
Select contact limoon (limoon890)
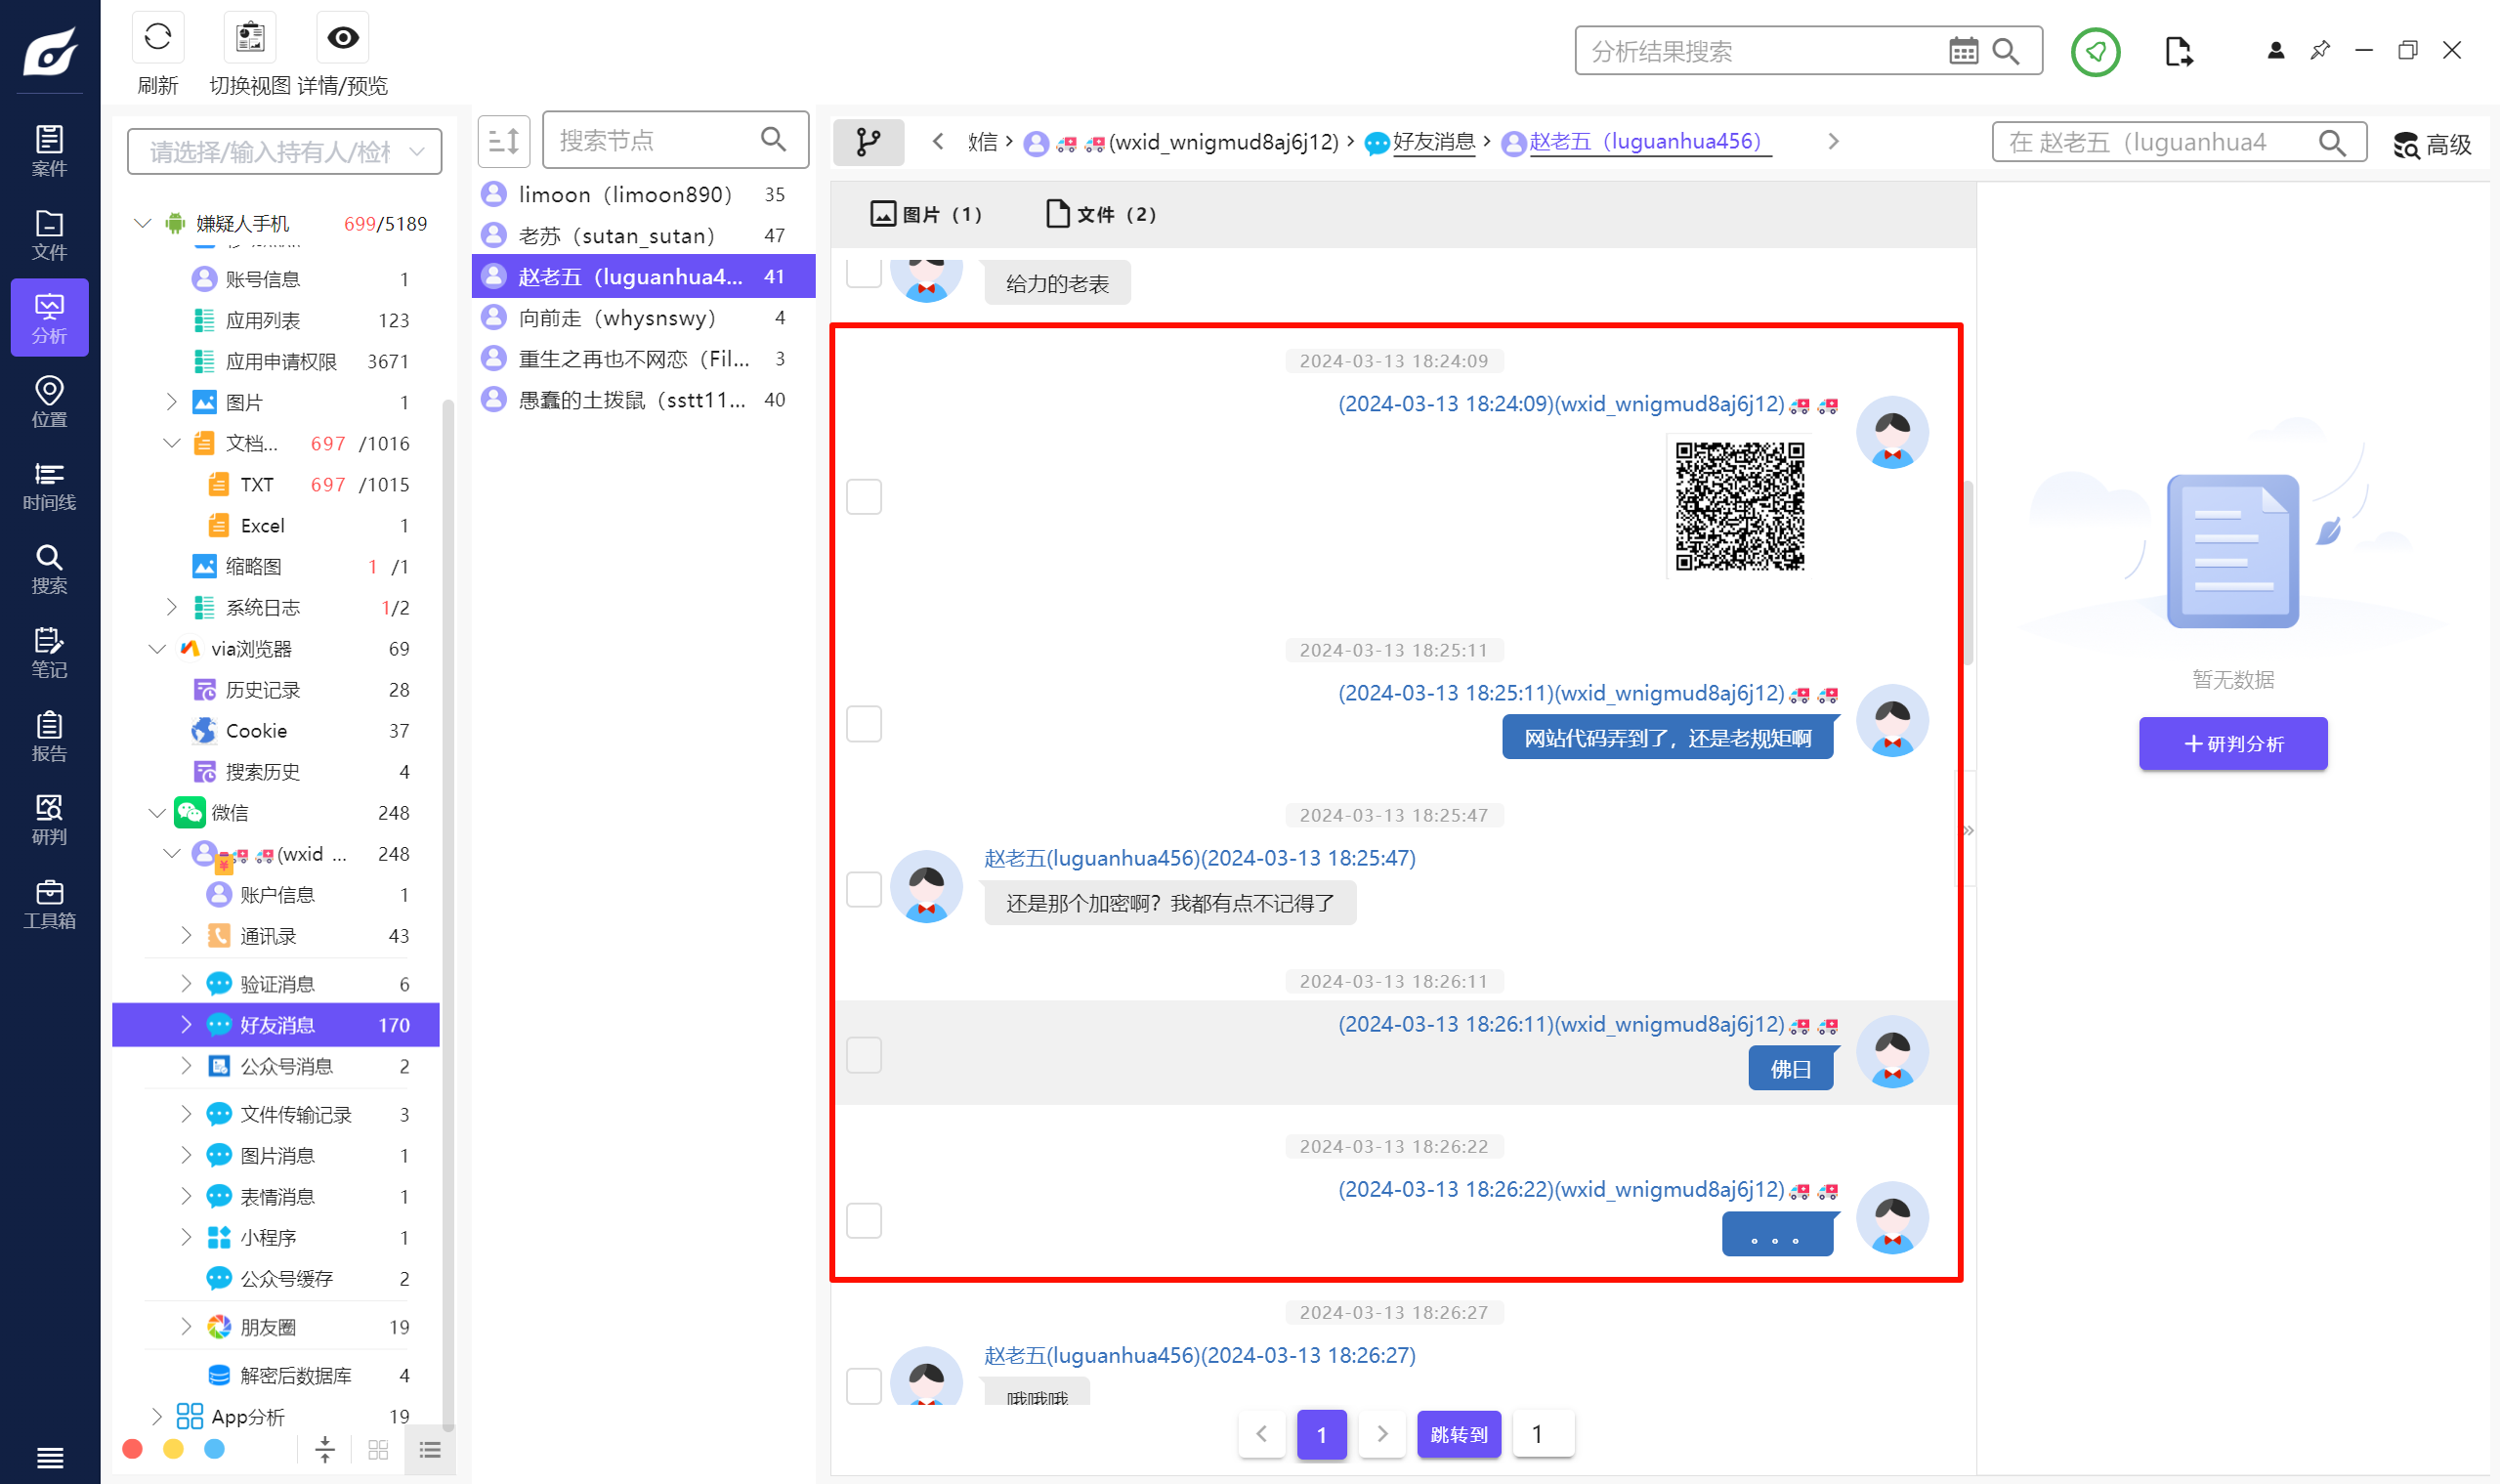click(x=643, y=194)
